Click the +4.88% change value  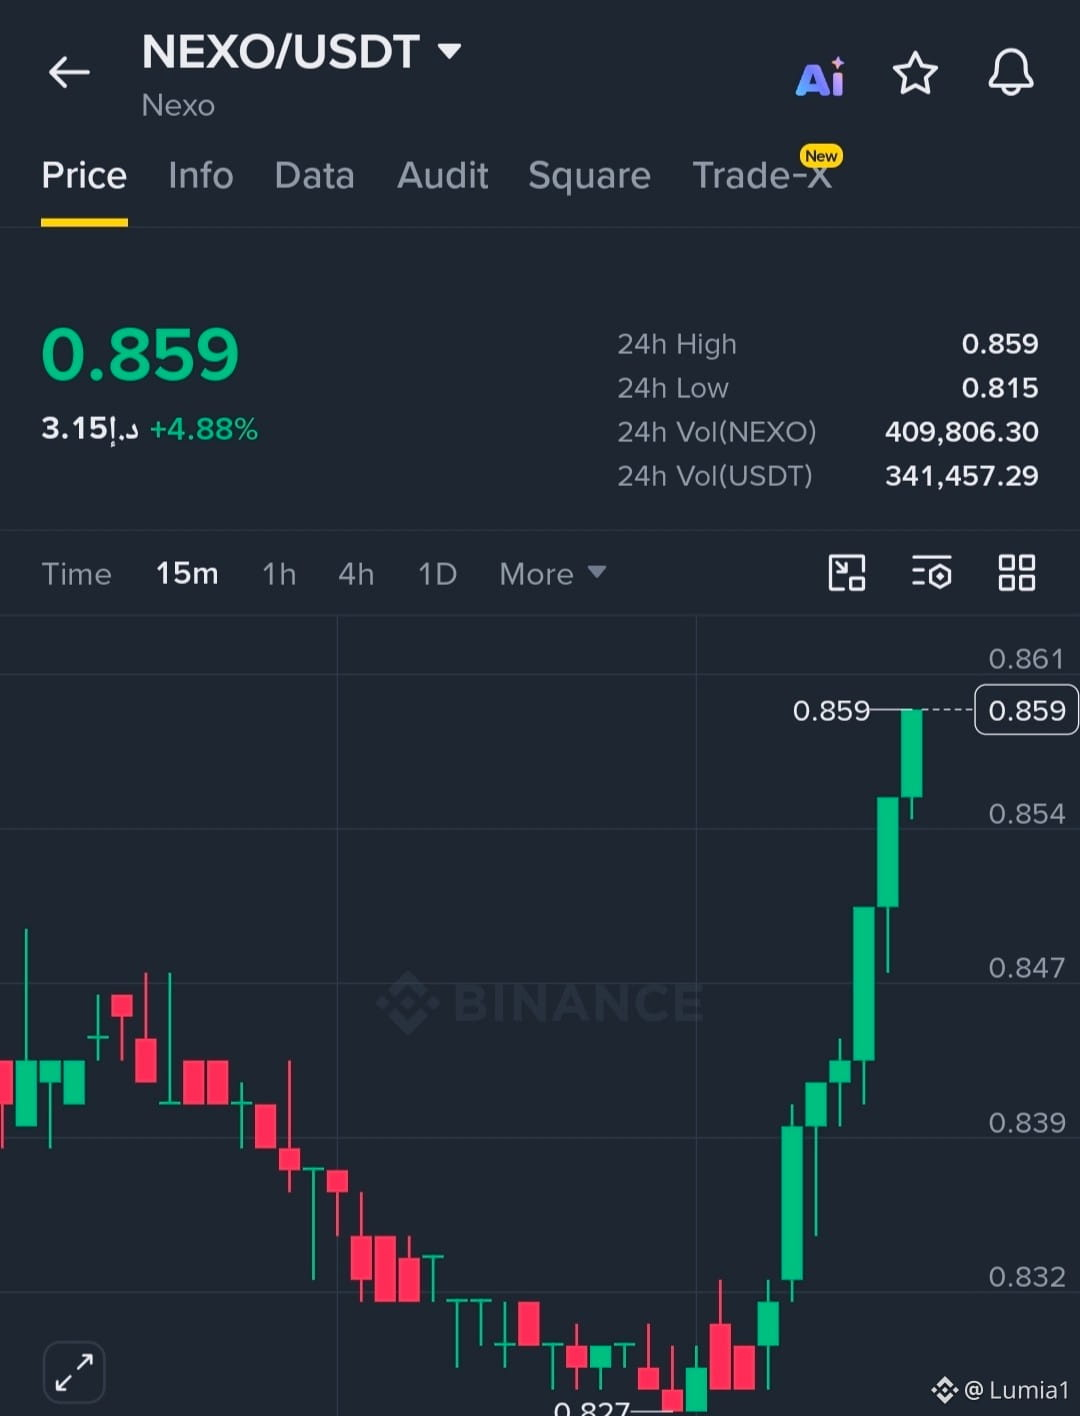tap(204, 430)
